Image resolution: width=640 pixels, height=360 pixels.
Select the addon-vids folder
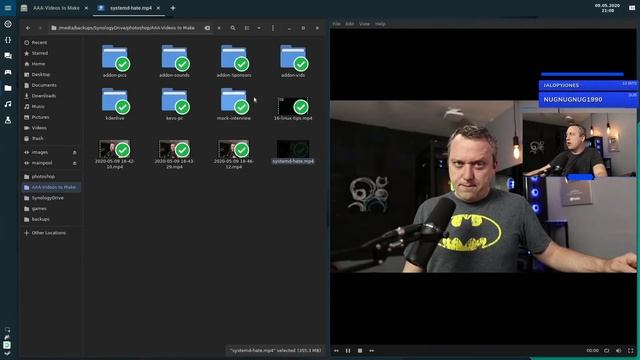[293, 60]
